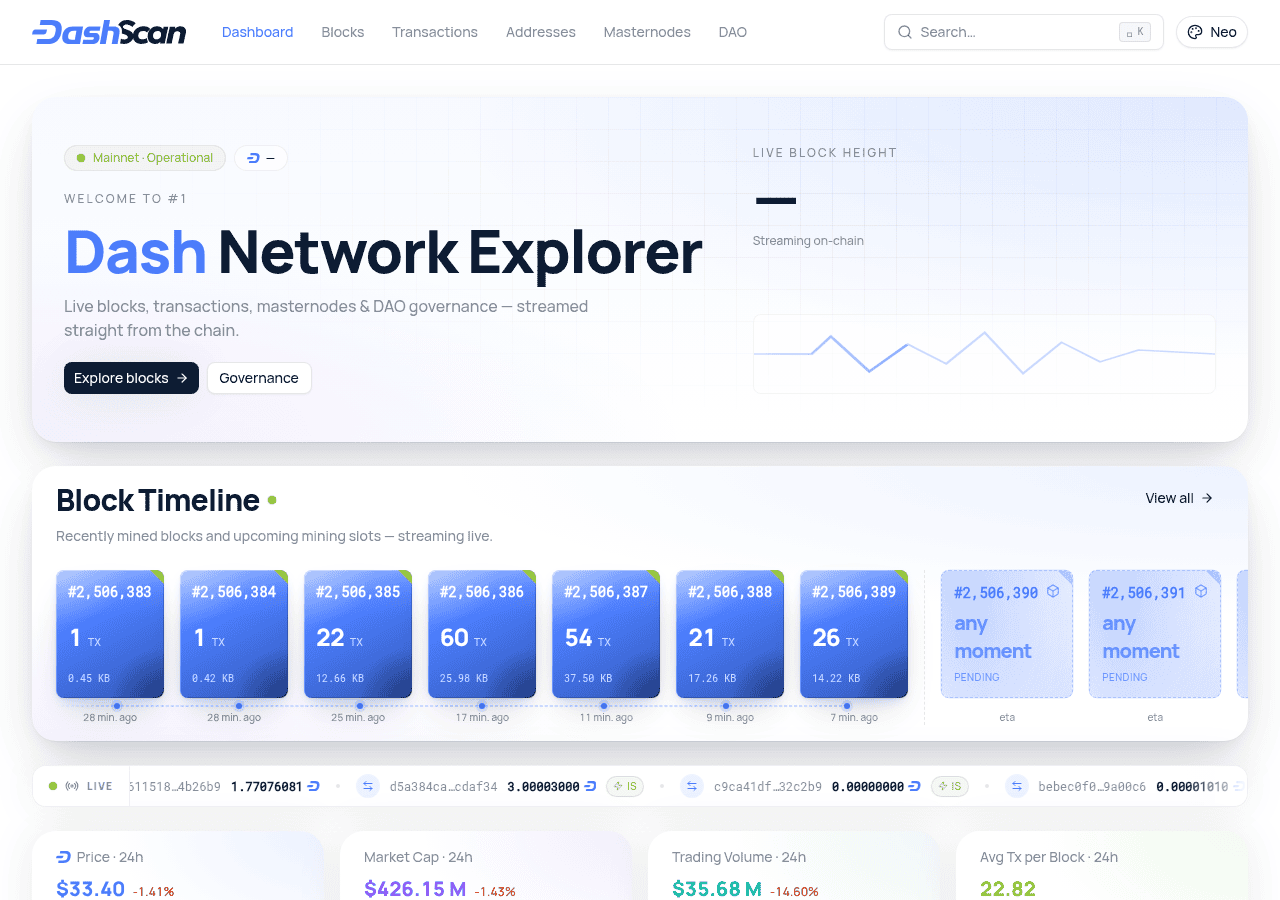Click the Dash icon after 3.00003000
Image resolution: width=1280 pixels, height=900 pixels.
pyautogui.click(x=590, y=786)
